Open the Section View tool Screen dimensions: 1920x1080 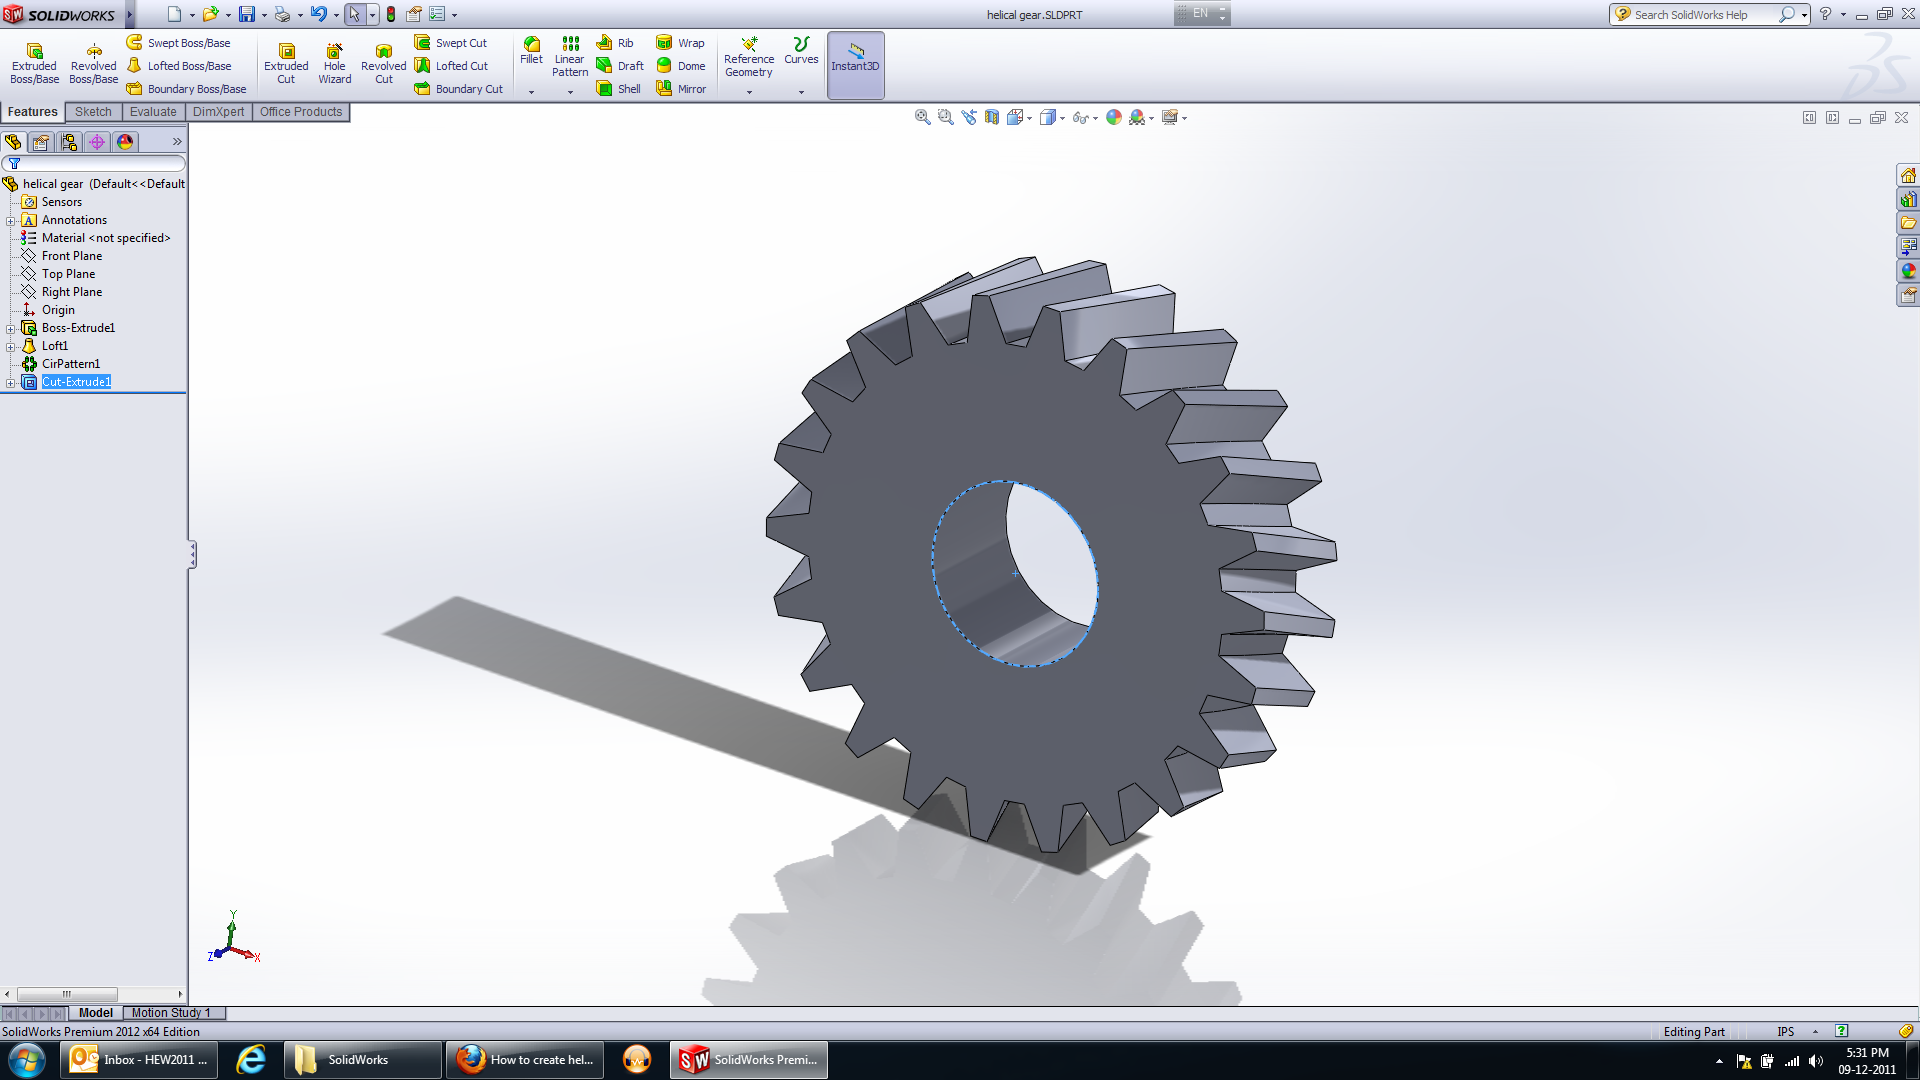[991, 117]
